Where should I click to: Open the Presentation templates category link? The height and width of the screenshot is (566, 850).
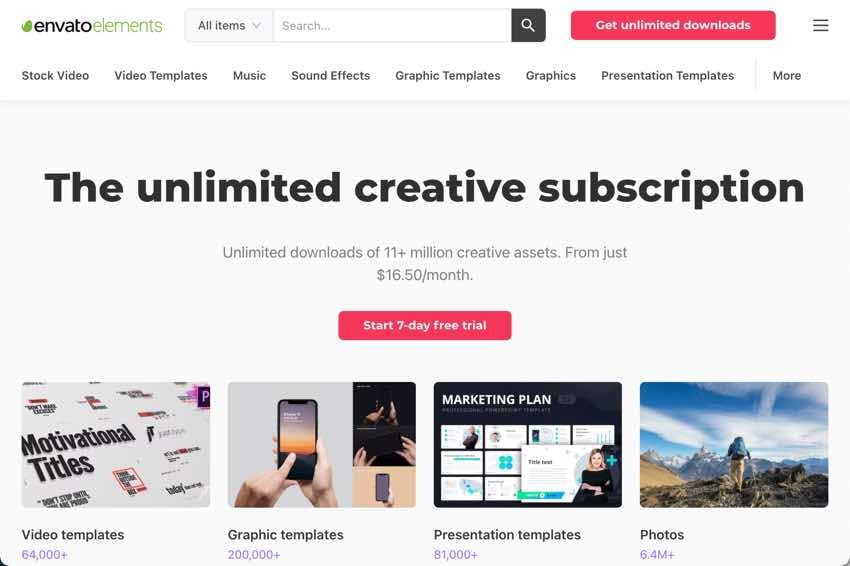tap(507, 535)
